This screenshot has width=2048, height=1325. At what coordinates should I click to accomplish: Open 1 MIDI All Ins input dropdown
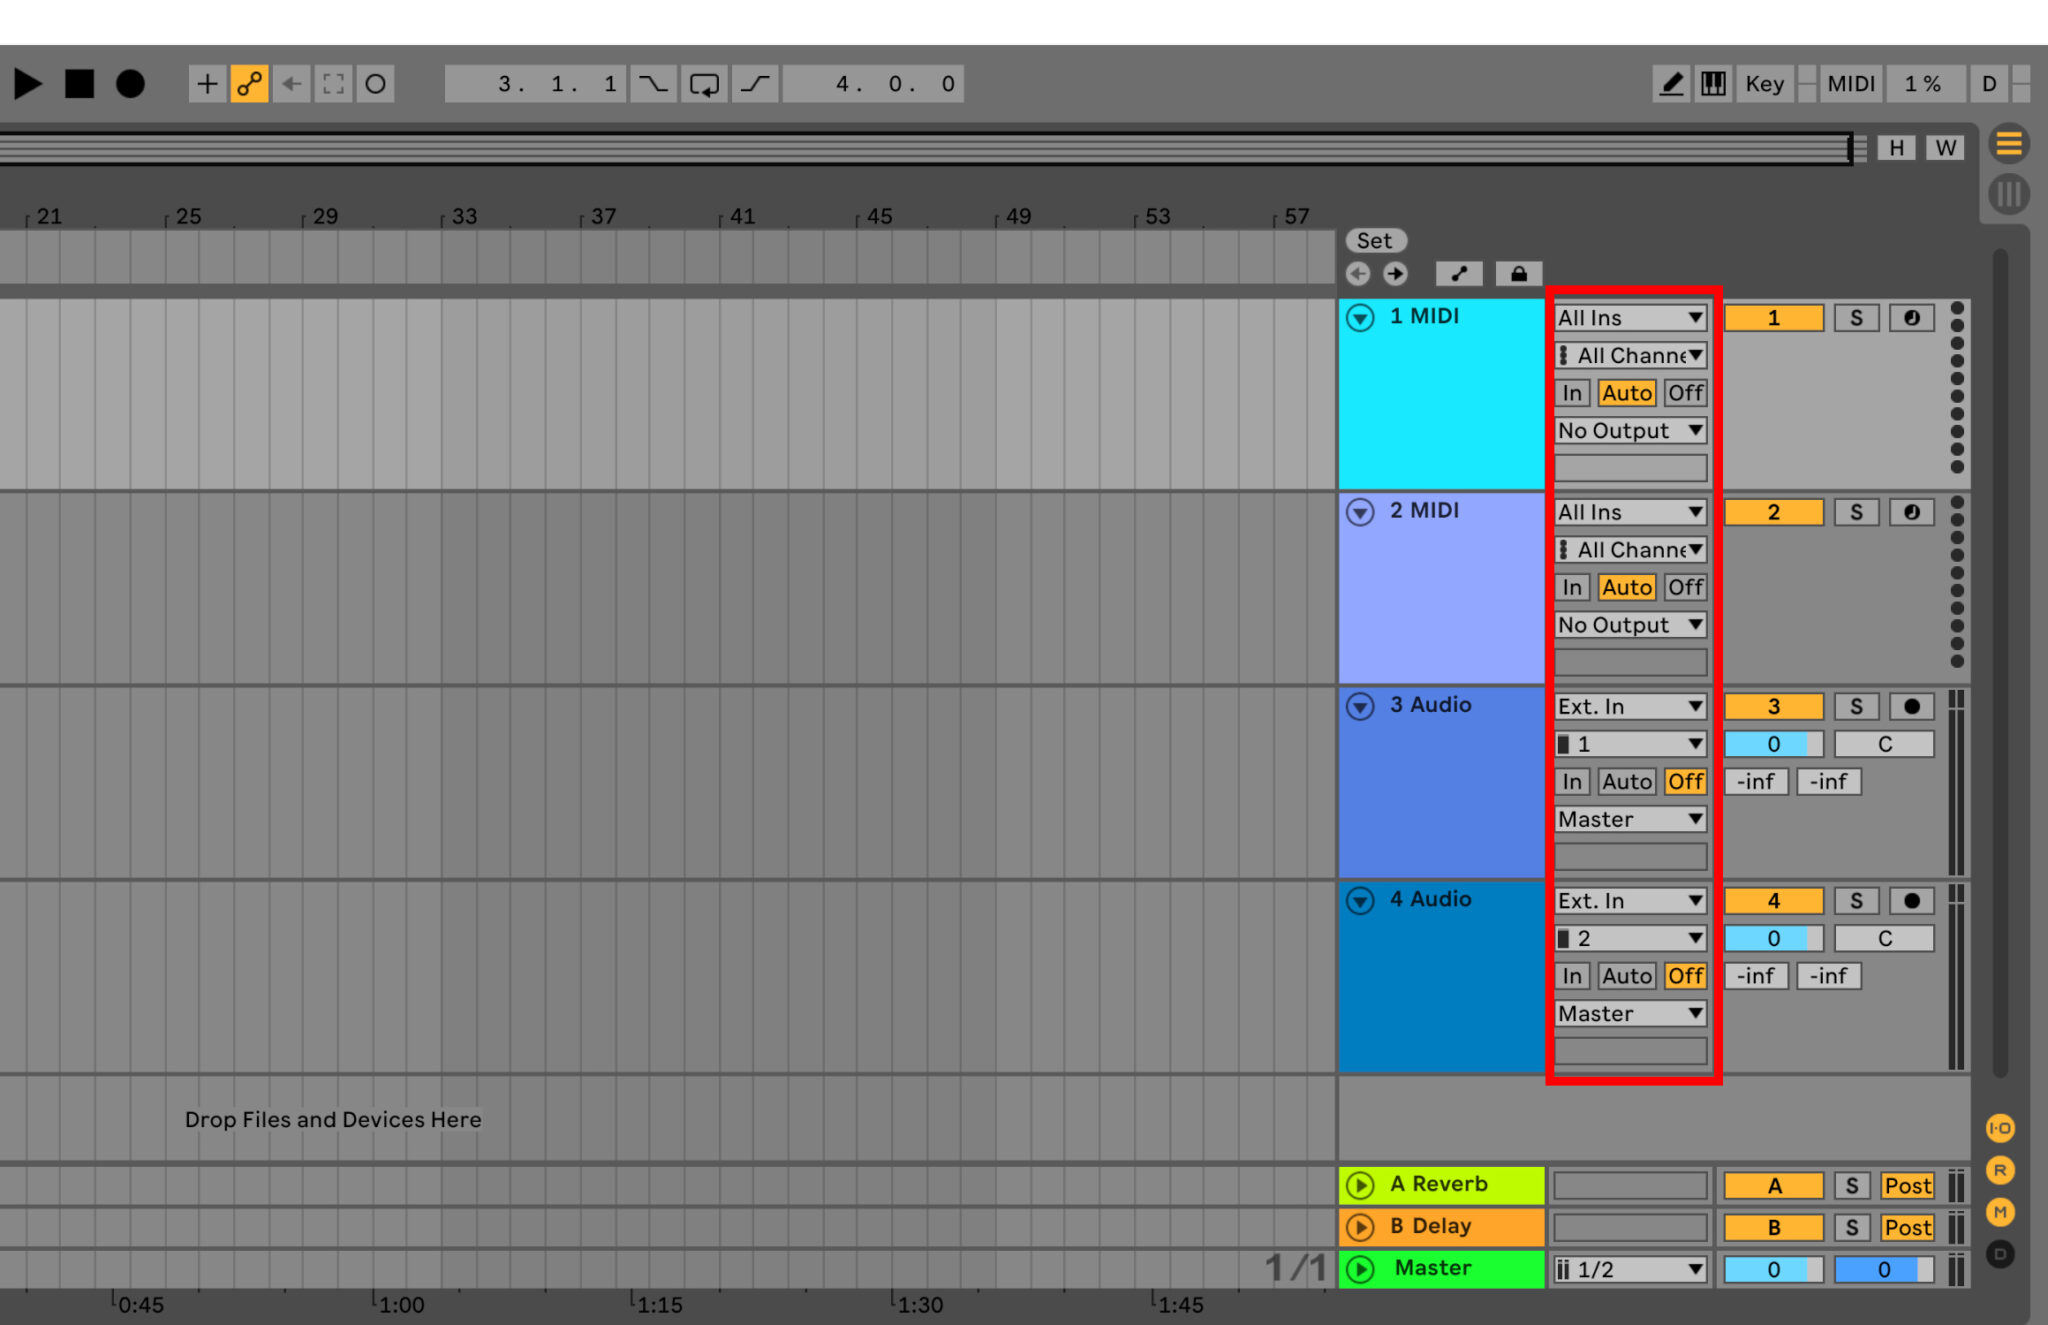1630,318
